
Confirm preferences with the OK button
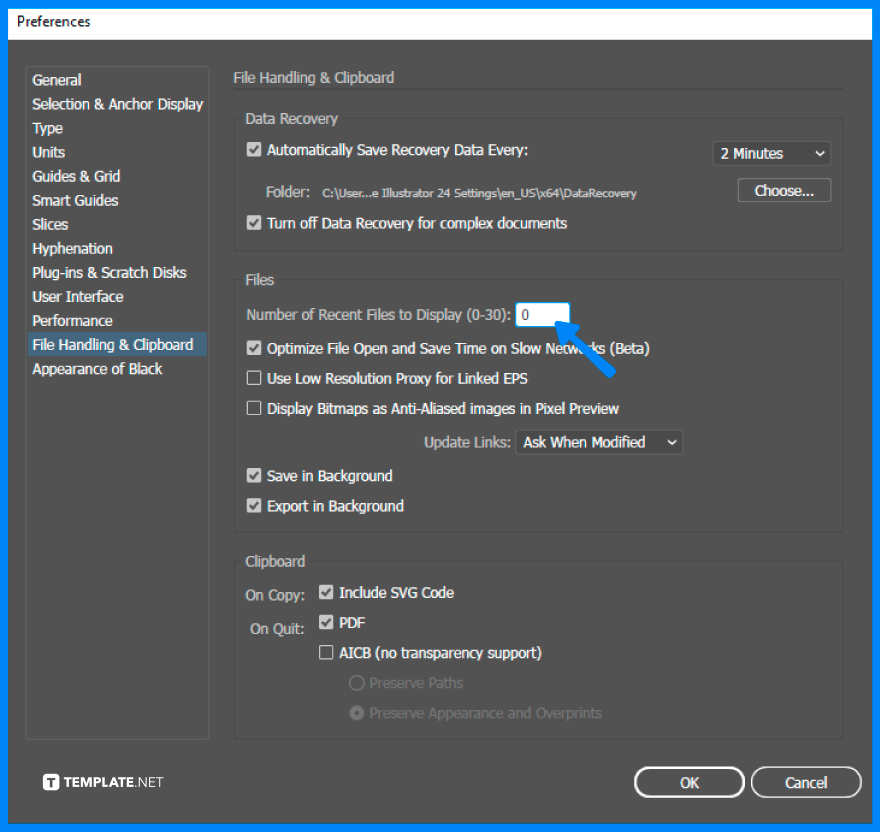pyautogui.click(x=688, y=781)
